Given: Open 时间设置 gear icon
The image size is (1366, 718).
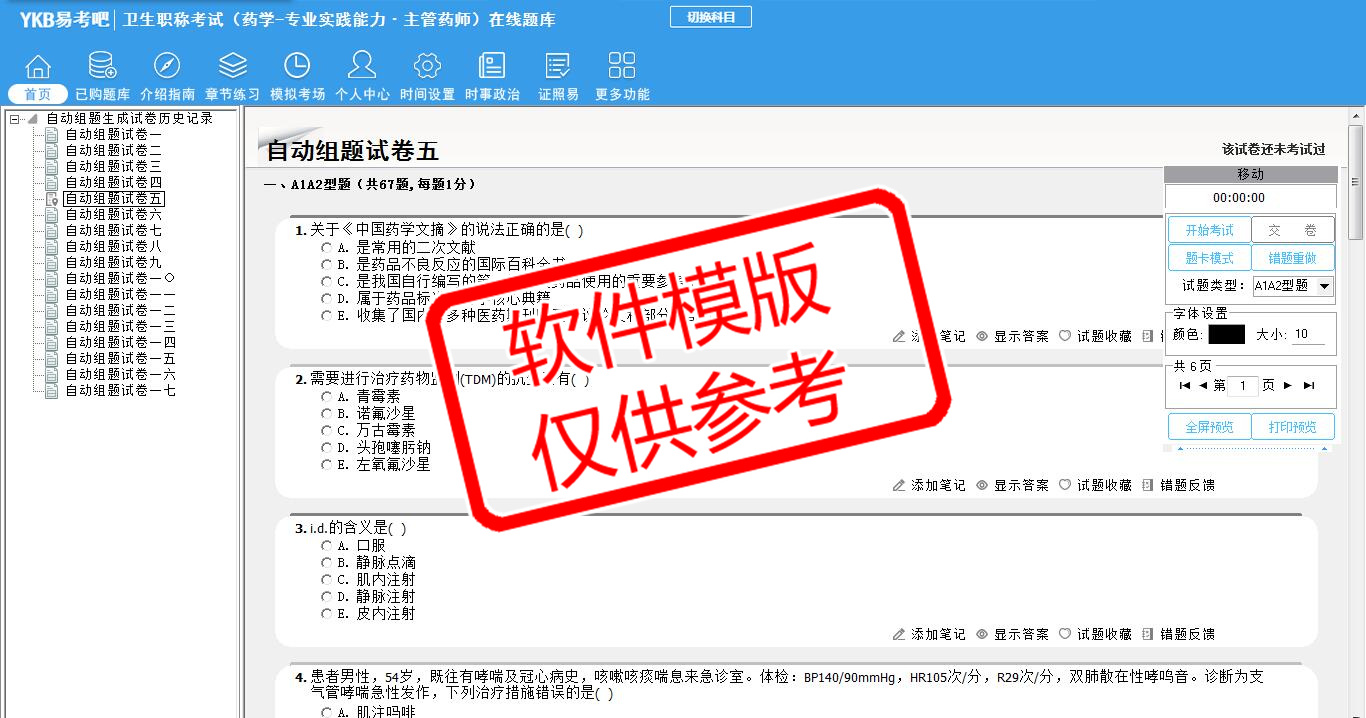Looking at the screenshot, I should coord(427,67).
